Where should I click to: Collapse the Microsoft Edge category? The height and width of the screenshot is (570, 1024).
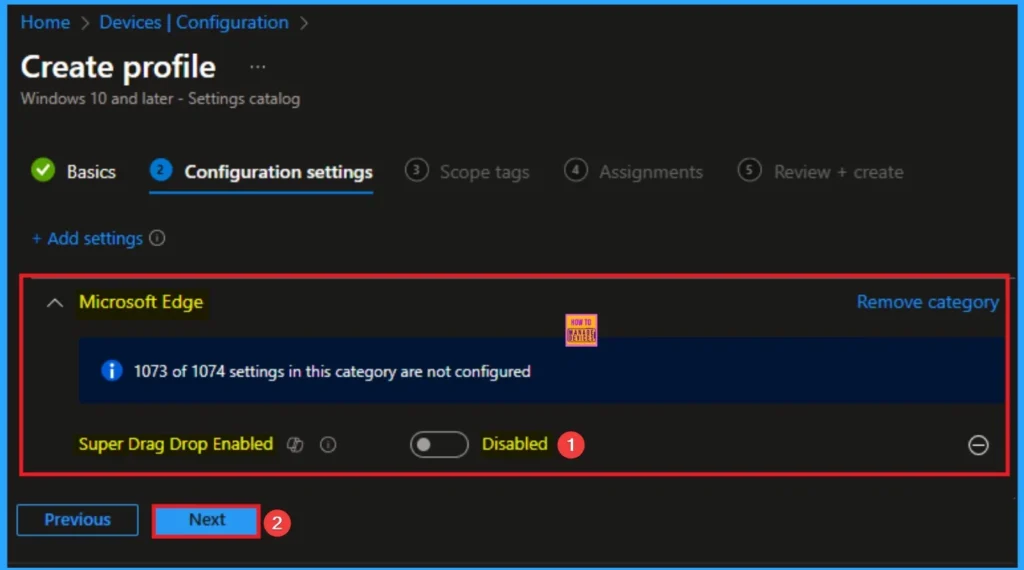click(x=55, y=302)
